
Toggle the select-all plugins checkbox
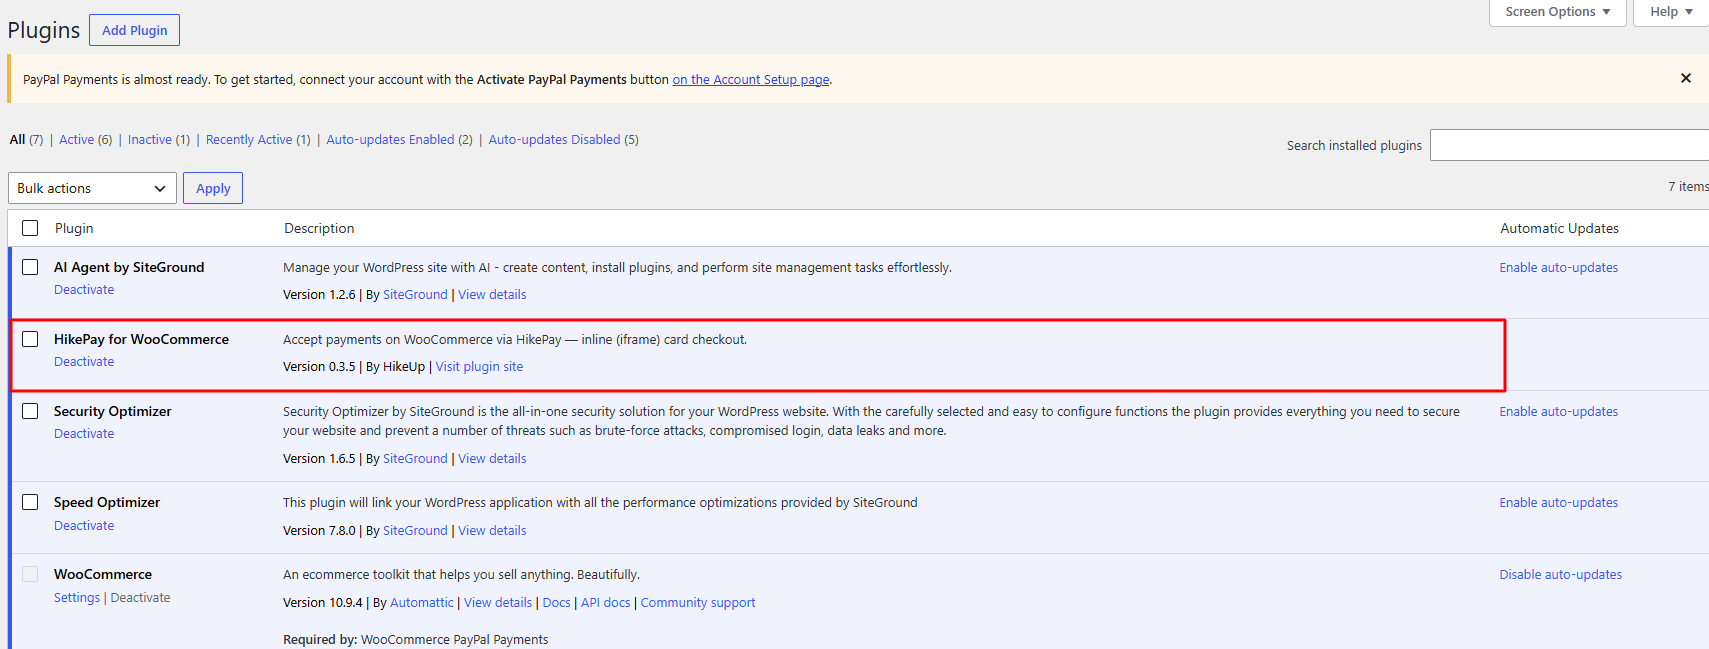(x=30, y=228)
